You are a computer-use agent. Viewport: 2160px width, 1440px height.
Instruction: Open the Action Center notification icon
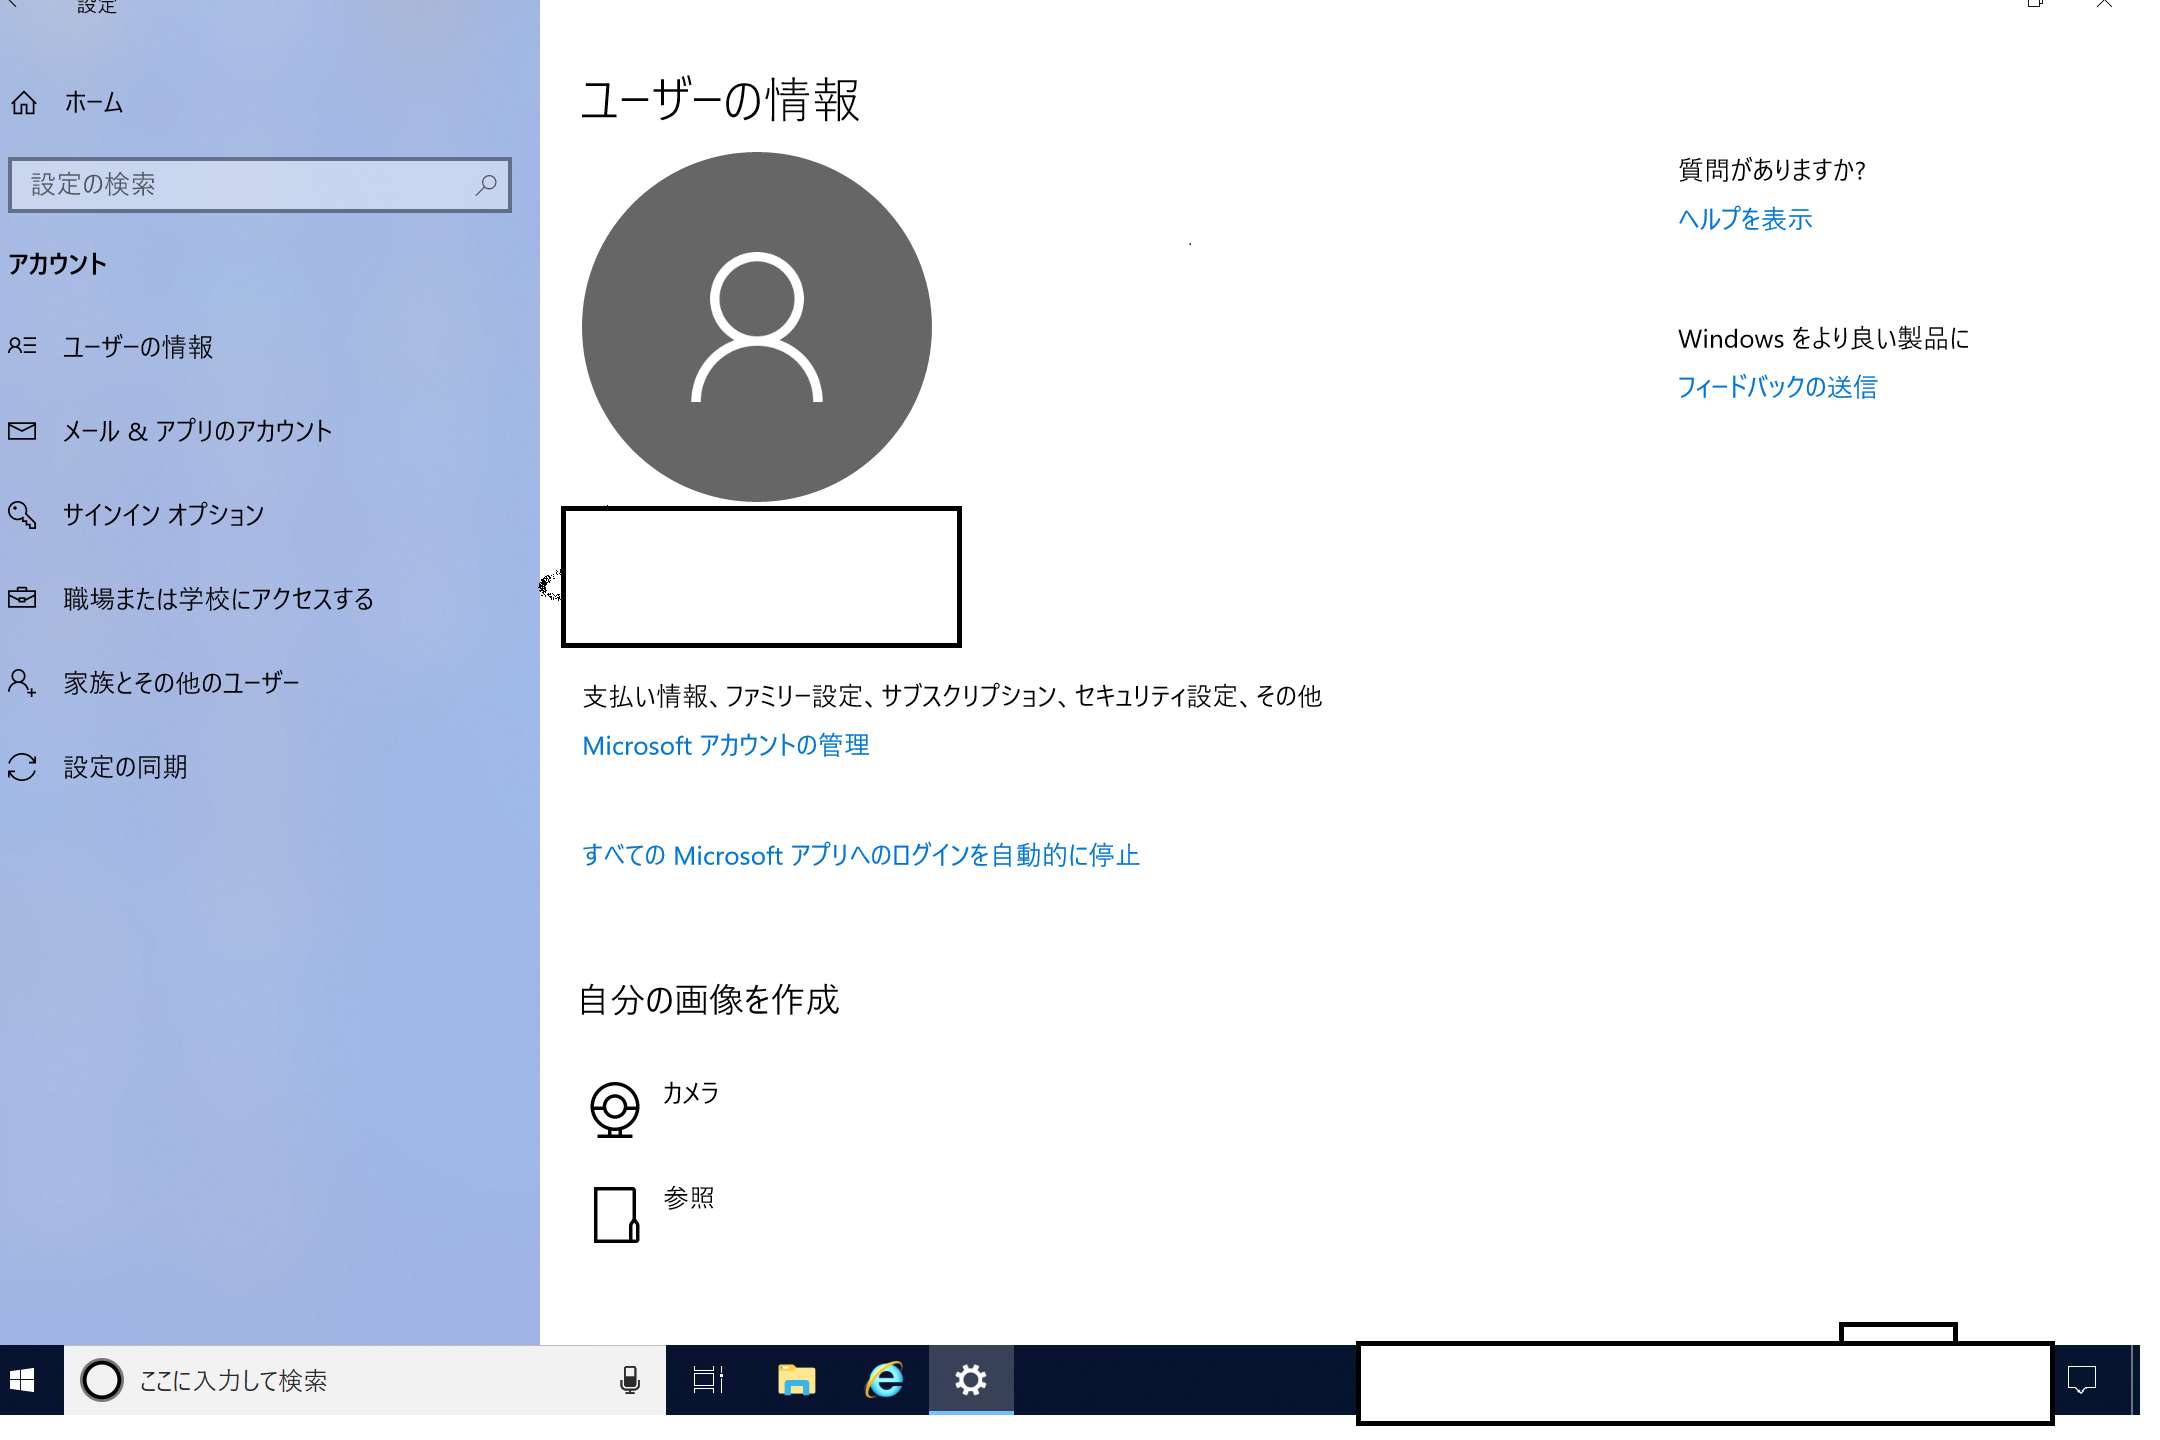(2082, 1381)
